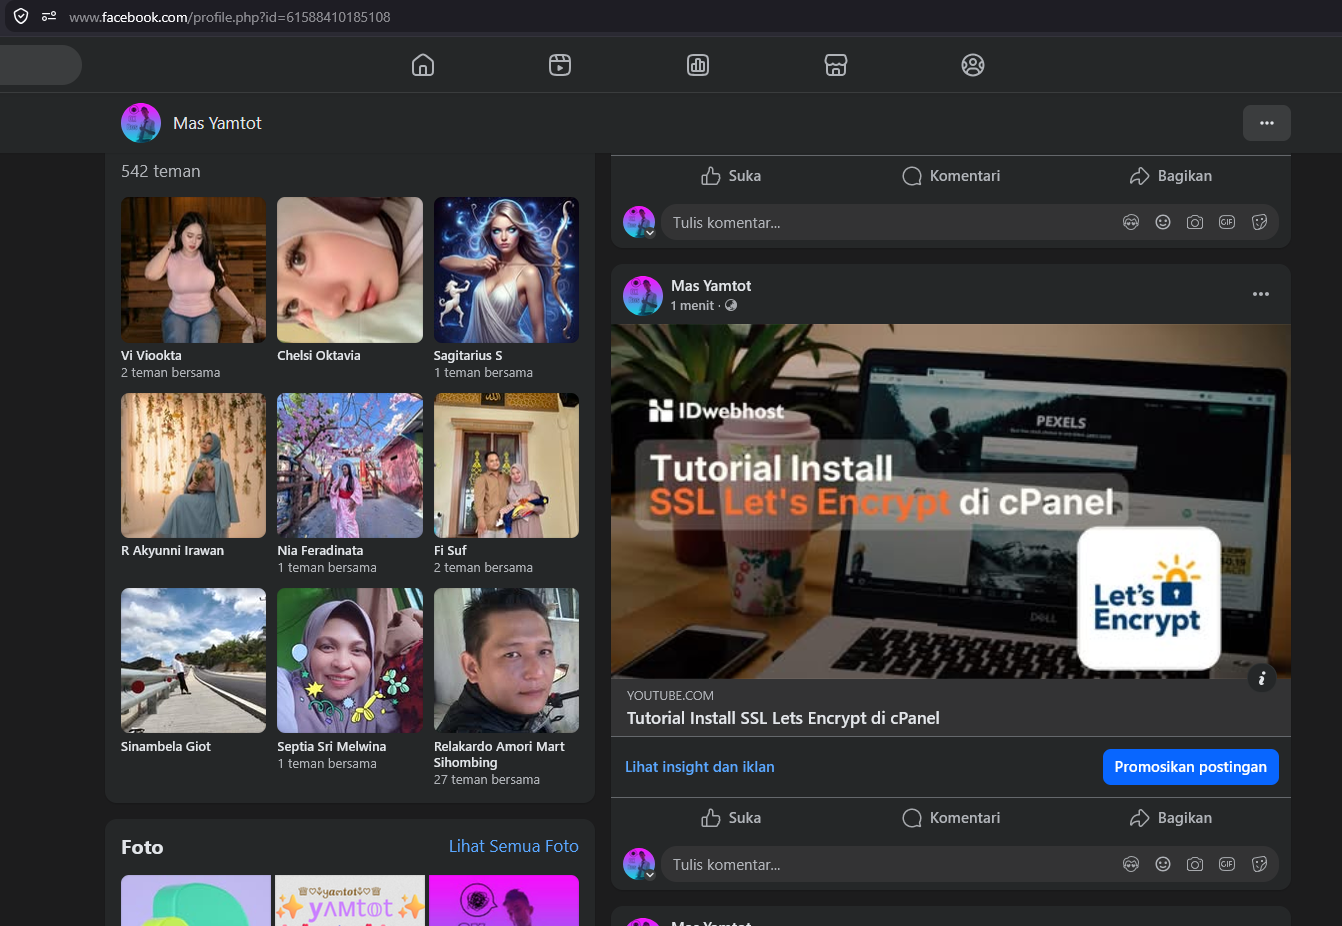The width and height of the screenshot is (1342, 926).
Task: Open the three-dot menu on SSL tutorial post
Action: coord(1261,294)
